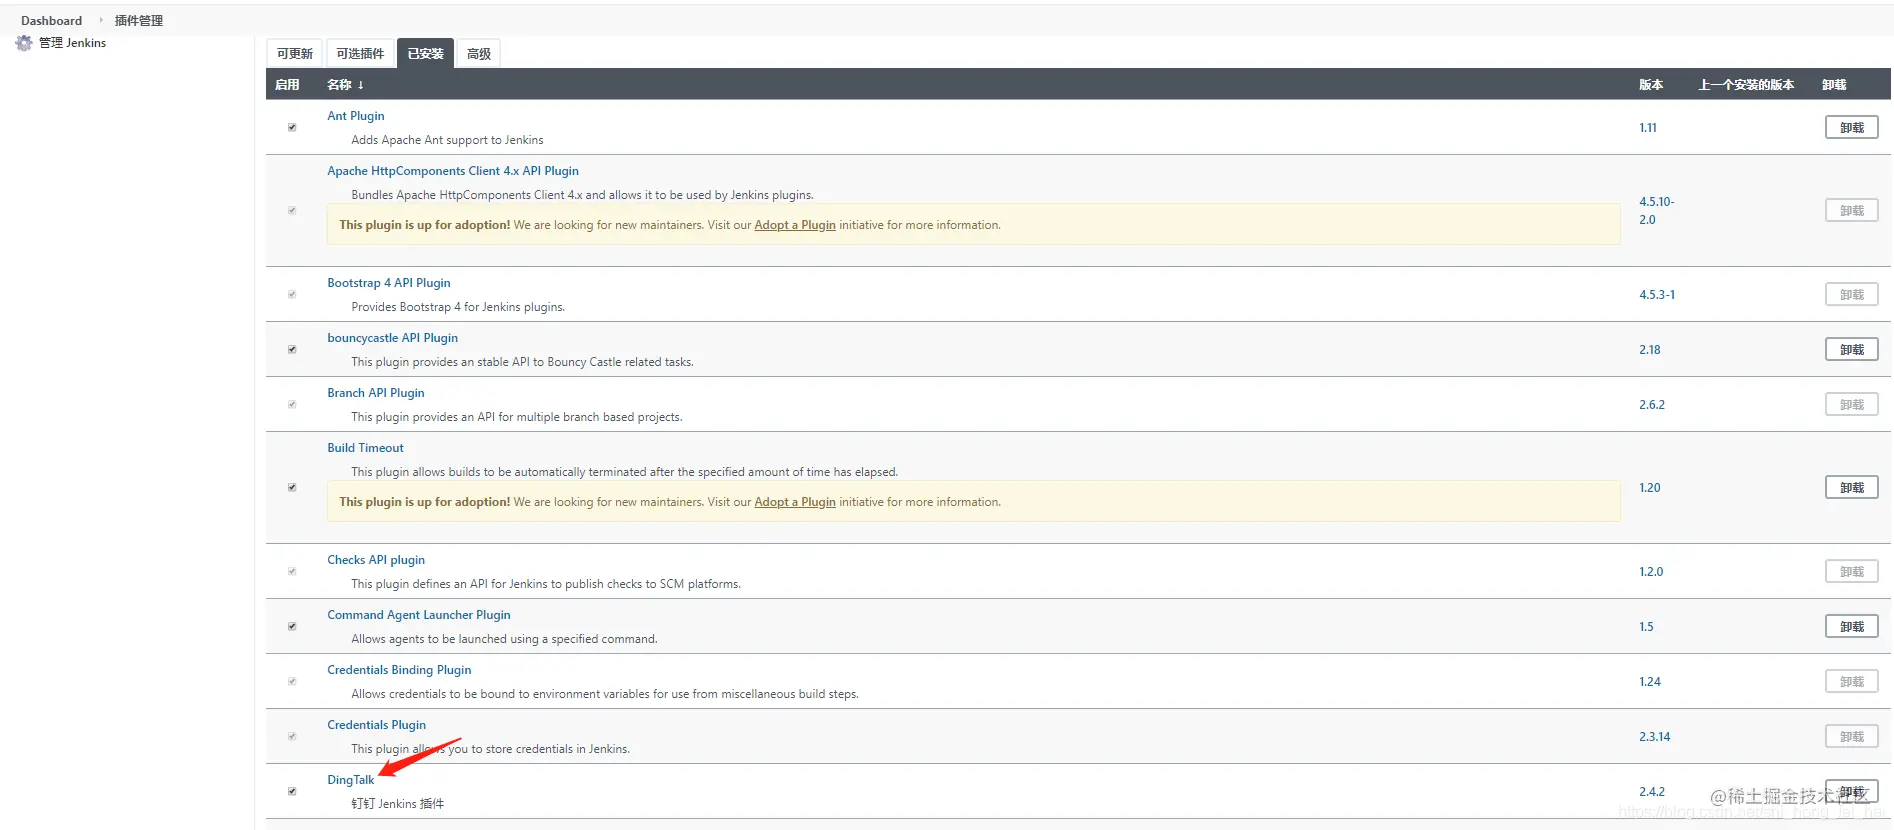Screen dimensions: 1894x830
Task: Open the Checks API plugin link
Action: 376,560
